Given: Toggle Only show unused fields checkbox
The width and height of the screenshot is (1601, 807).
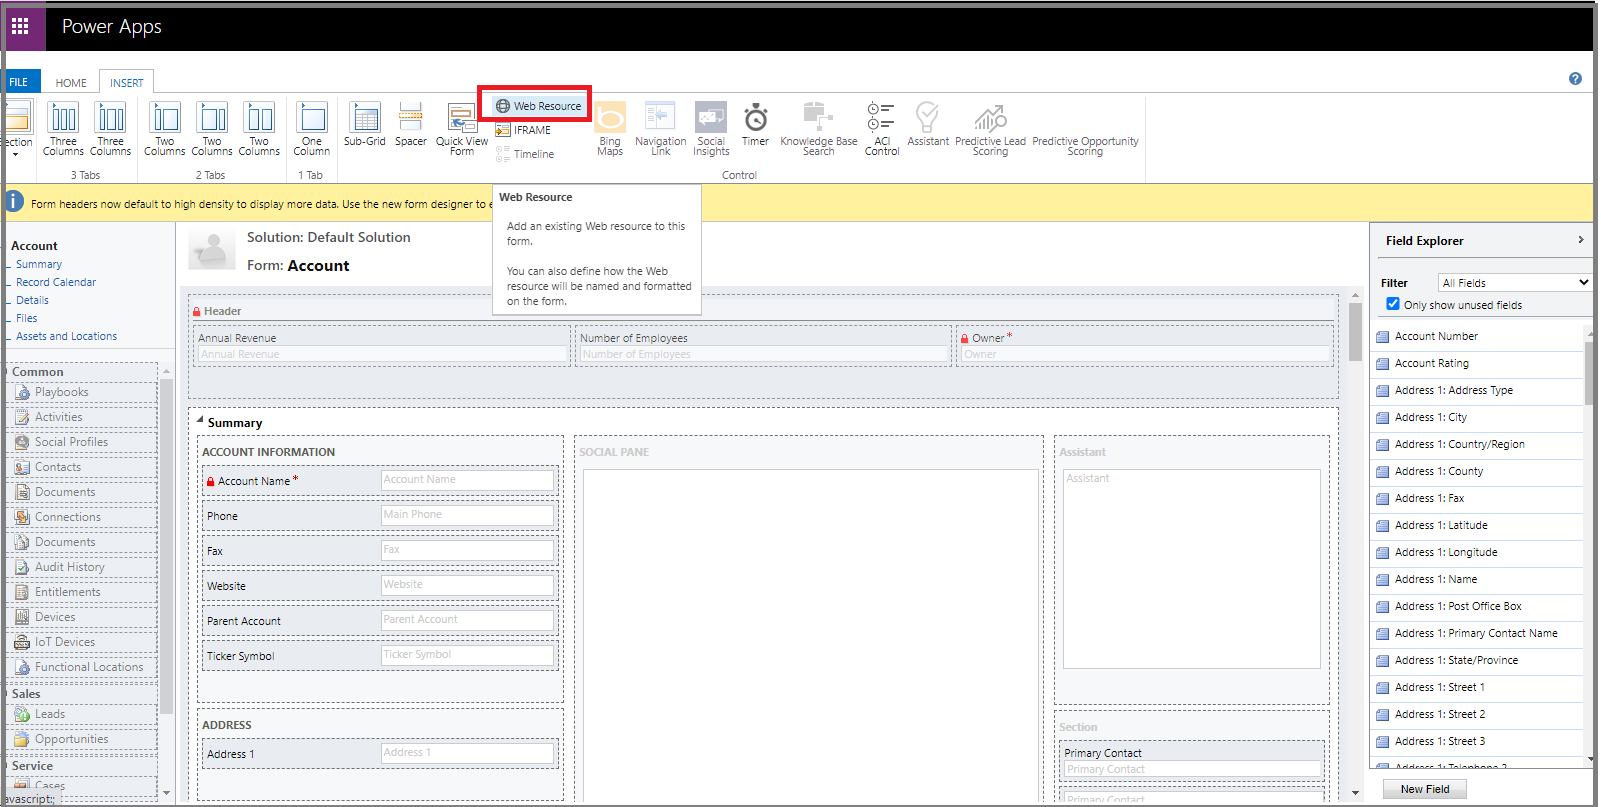Looking at the screenshot, I should click(x=1393, y=304).
